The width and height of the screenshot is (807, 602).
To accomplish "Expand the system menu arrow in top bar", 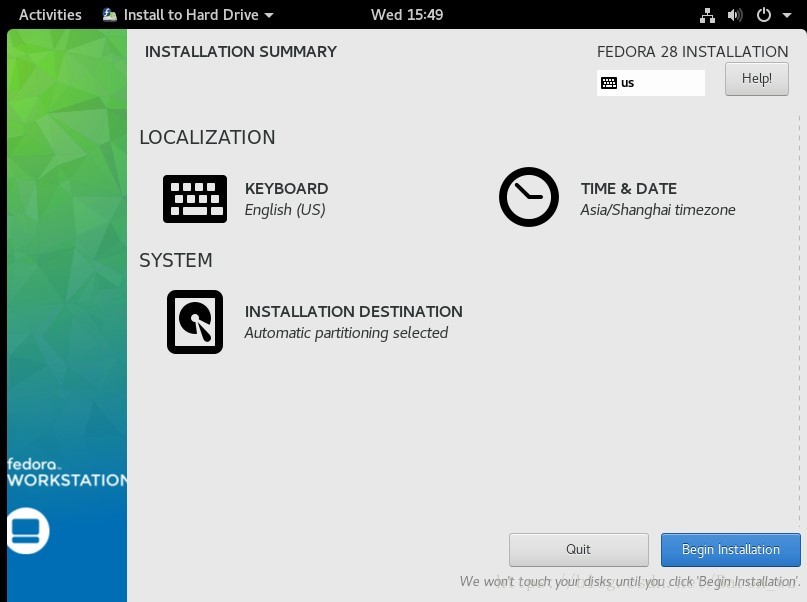I will pyautogui.click(x=786, y=15).
